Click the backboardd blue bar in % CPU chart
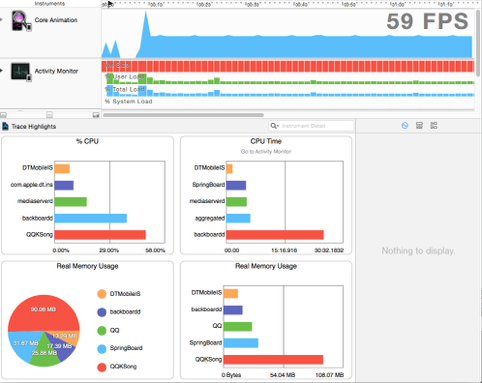This screenshot has width=482, height=383. point(91,218)
